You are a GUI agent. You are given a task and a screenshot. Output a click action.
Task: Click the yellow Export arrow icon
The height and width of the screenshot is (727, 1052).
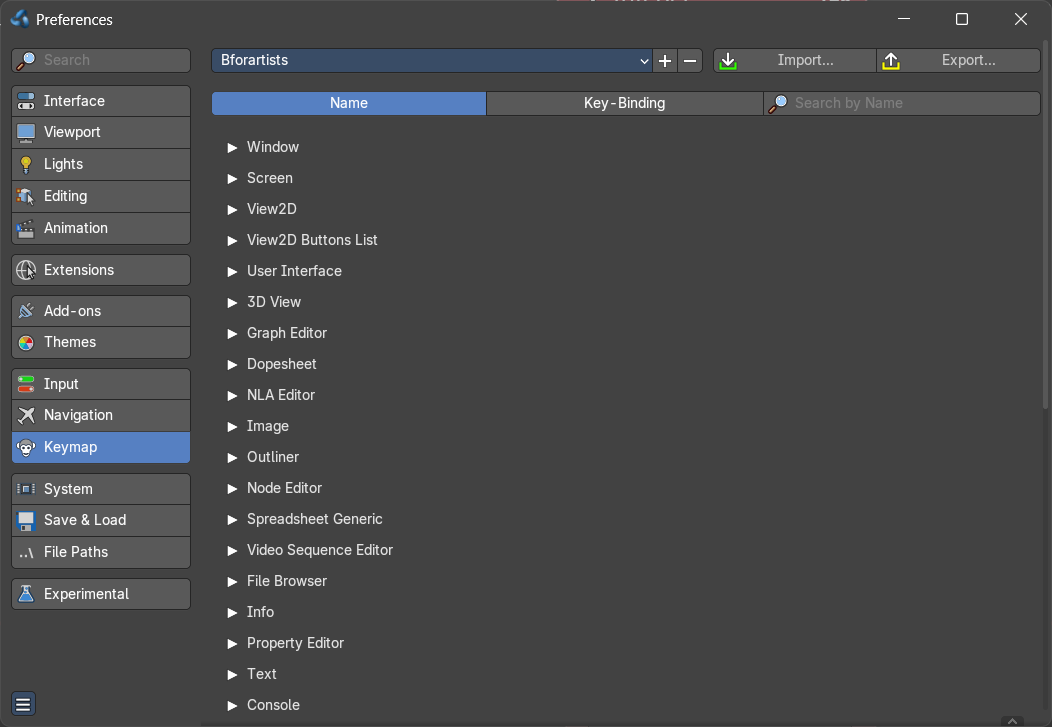point(891,61)
